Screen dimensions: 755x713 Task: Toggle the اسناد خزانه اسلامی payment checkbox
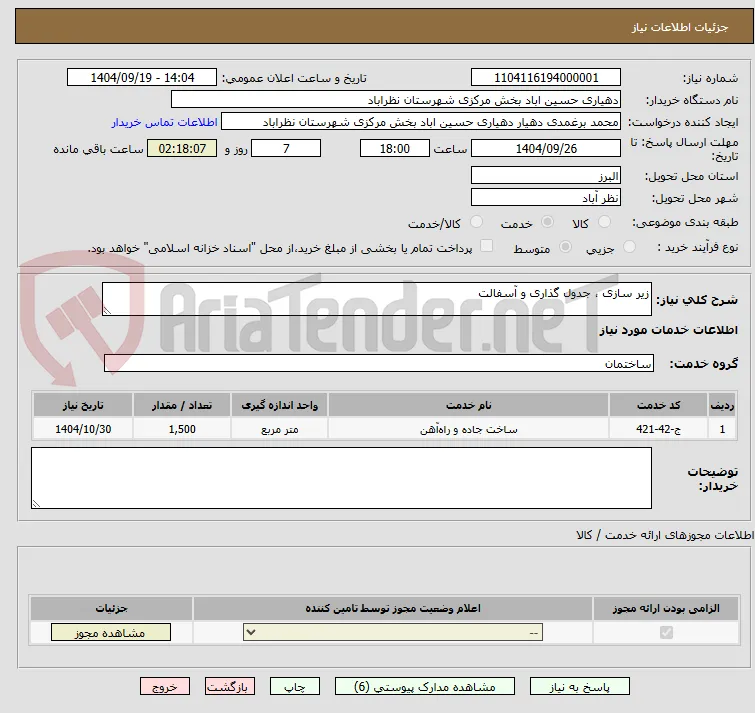(487, 246)
